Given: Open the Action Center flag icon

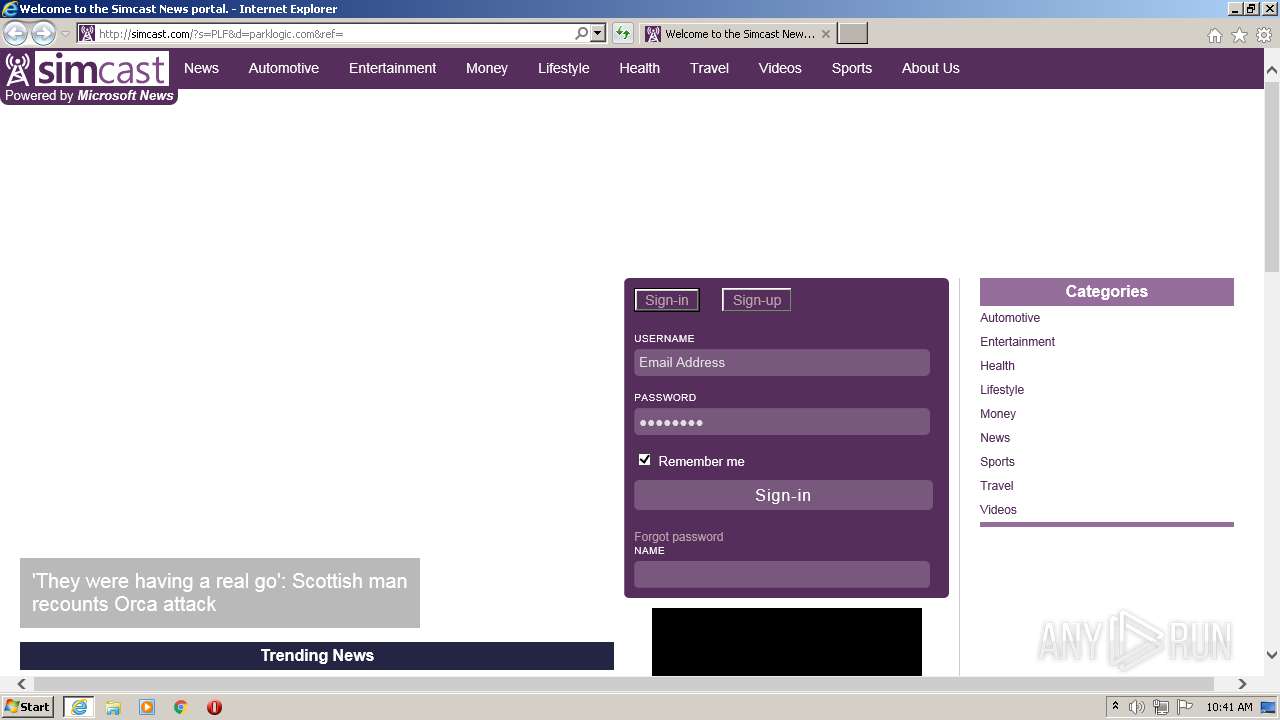Looking at the screenshot, I should click(x=1185, y=707).
